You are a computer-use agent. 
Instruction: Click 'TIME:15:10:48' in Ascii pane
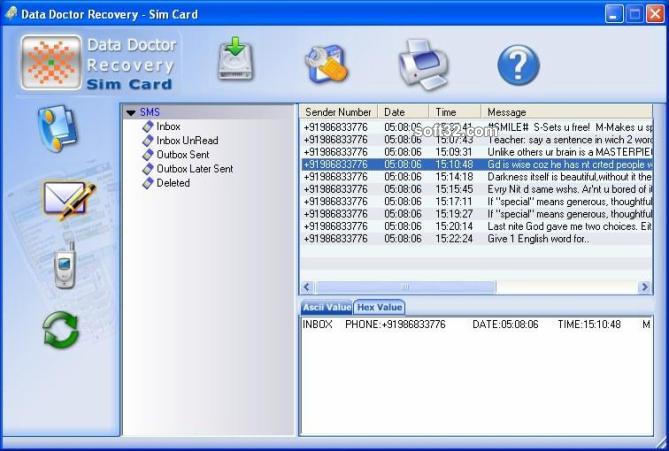(x=589, y=324)
